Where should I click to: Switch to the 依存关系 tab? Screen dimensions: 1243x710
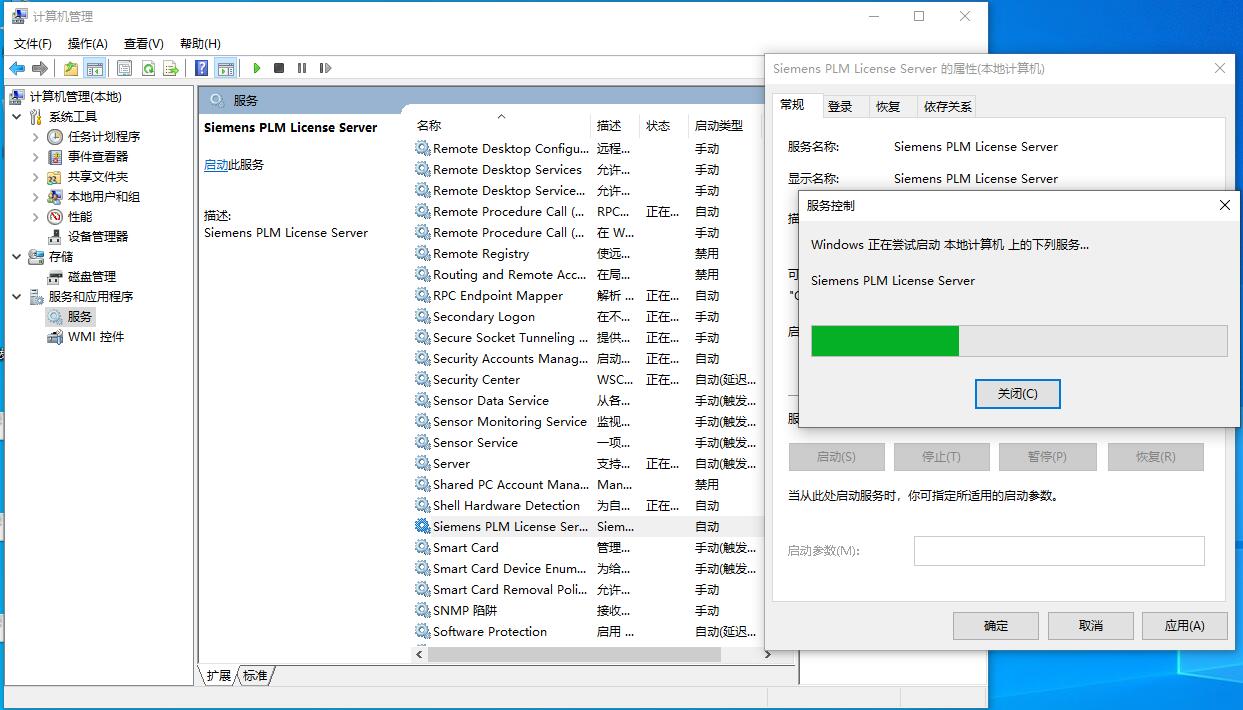[x=946, y=106]
